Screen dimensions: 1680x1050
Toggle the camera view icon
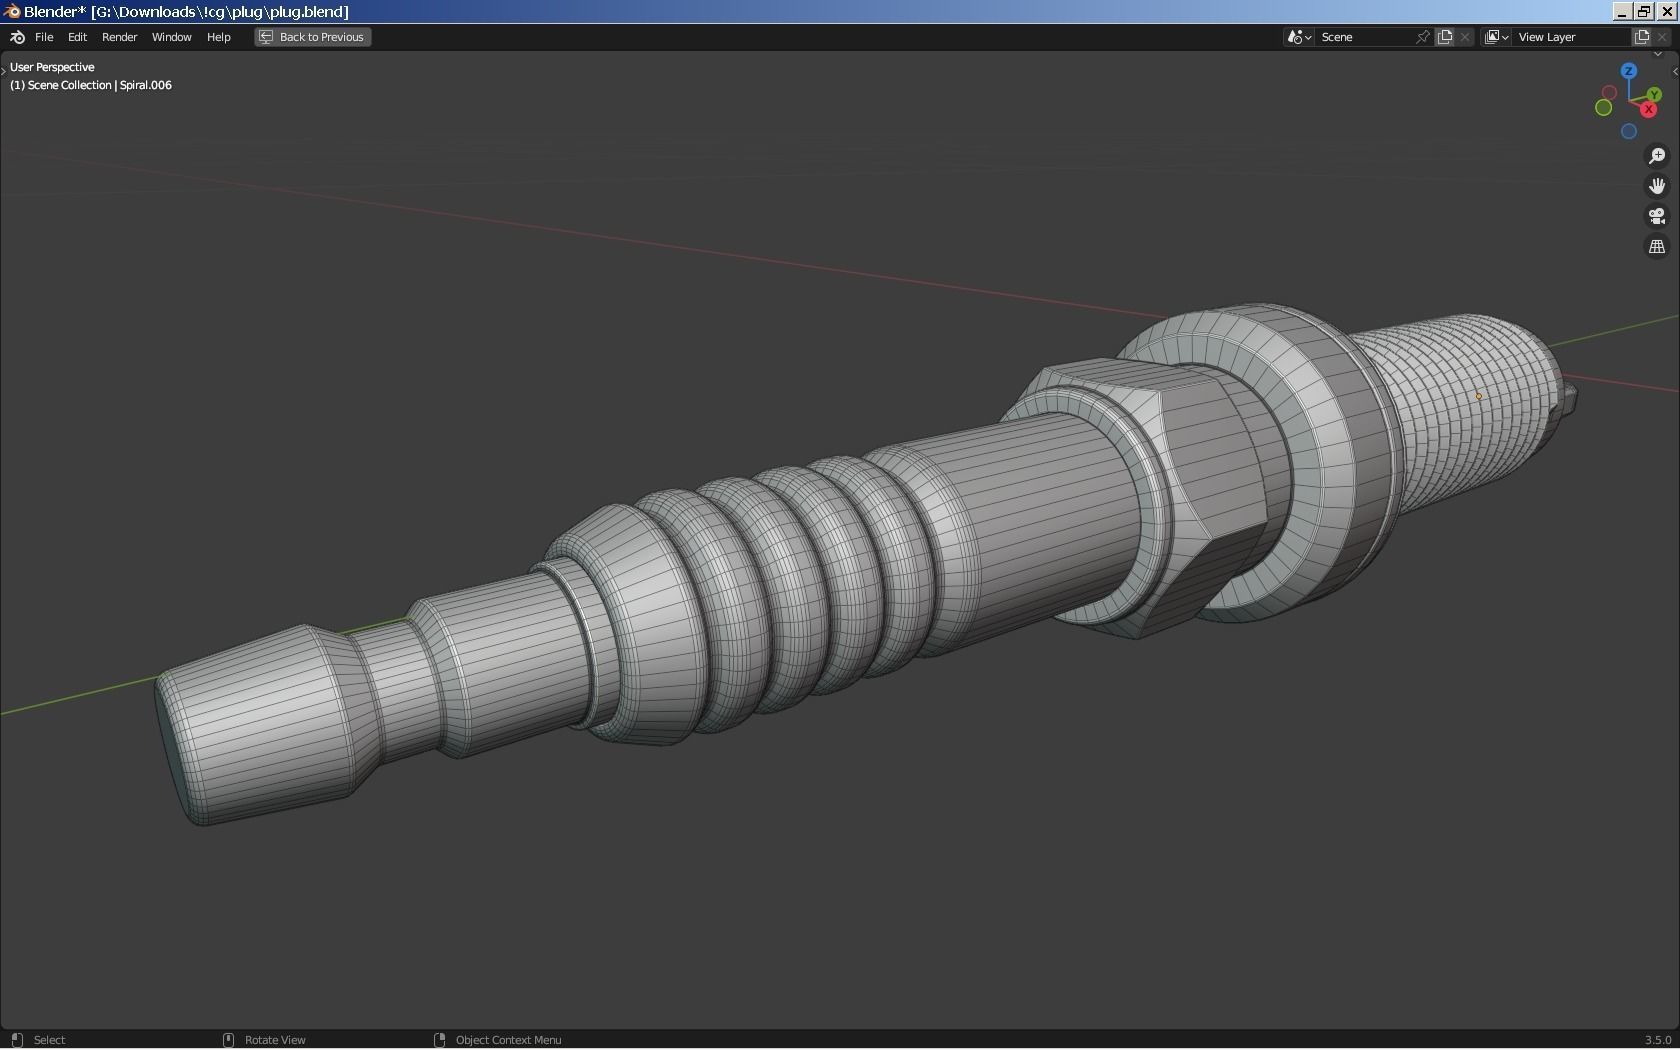[1657, 216]
